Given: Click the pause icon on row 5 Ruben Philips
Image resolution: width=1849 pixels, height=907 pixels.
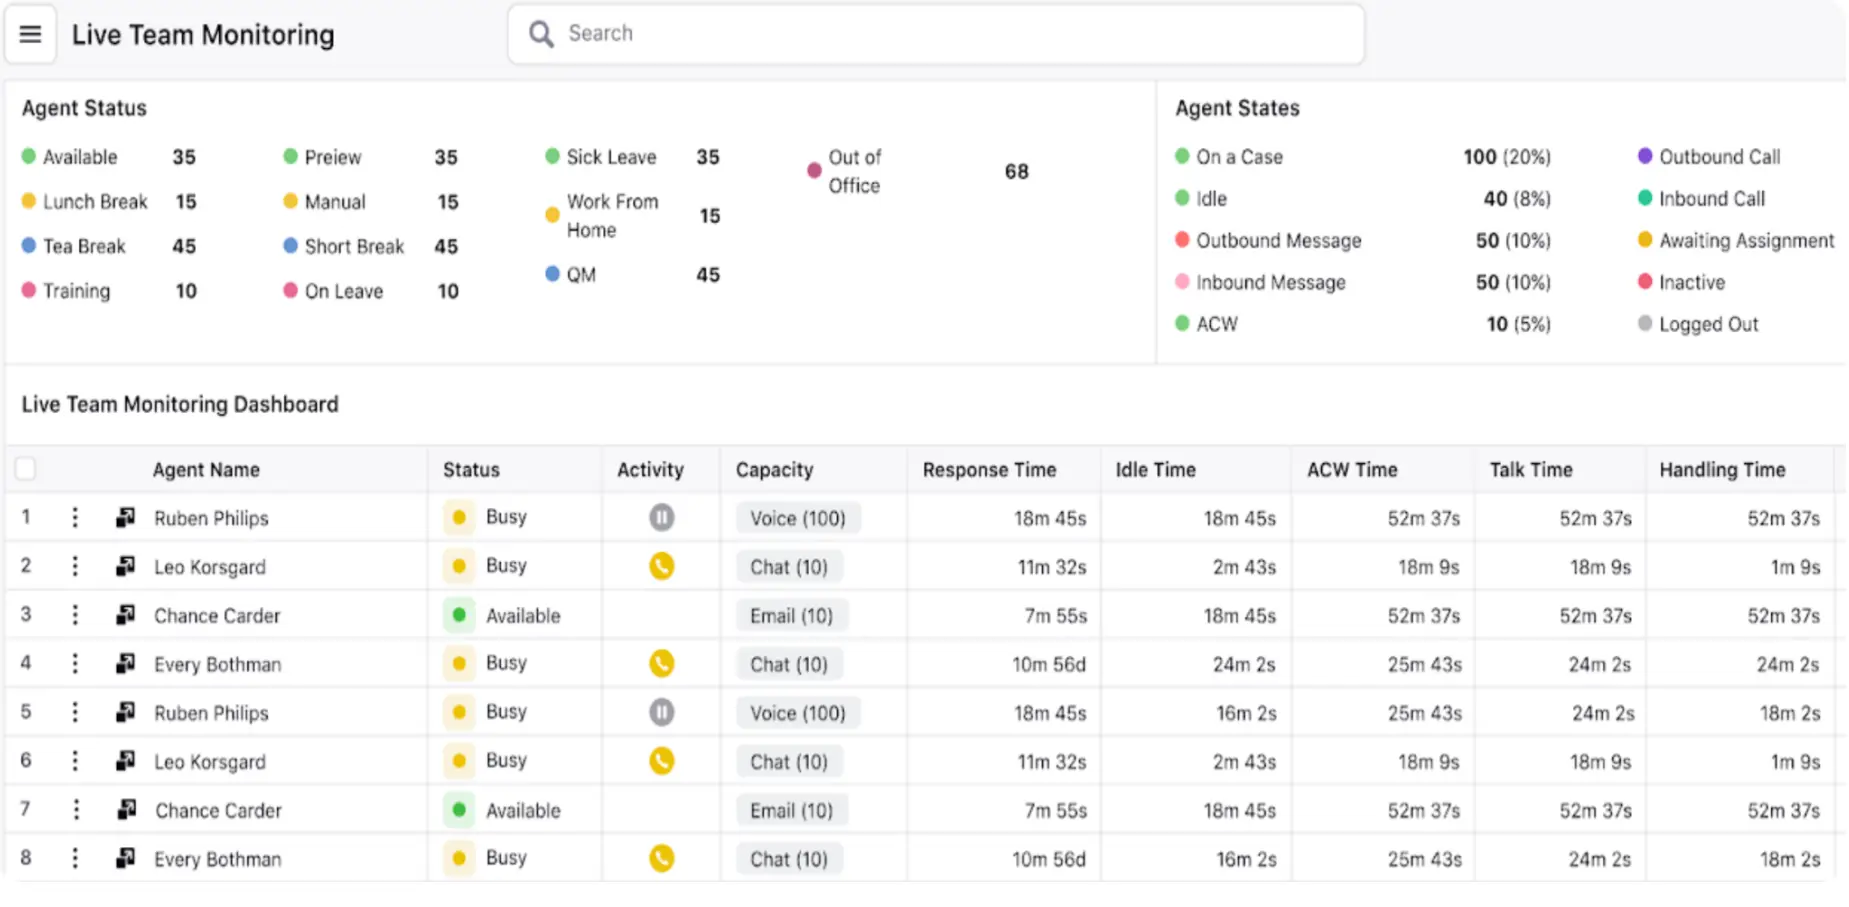Looking at the screenshot, I should coord(661,712).
